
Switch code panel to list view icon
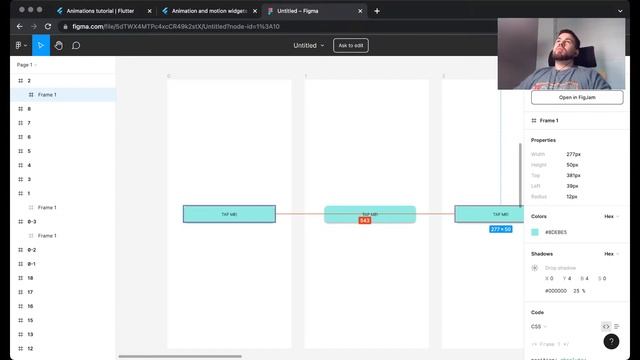[617, 326]
